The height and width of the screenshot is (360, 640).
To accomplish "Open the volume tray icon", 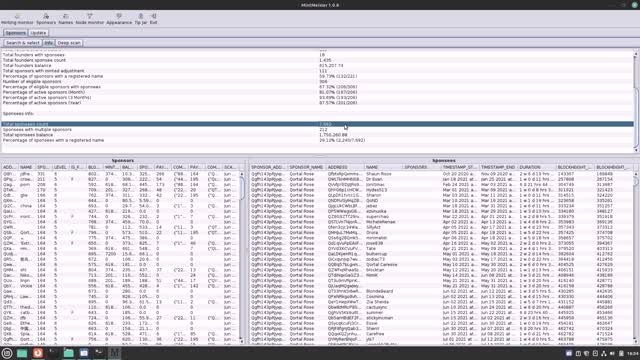I will 612,353.
